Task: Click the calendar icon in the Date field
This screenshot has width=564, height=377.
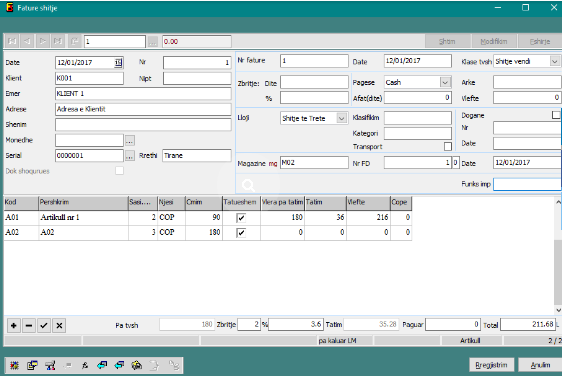Action: (118, 63)
